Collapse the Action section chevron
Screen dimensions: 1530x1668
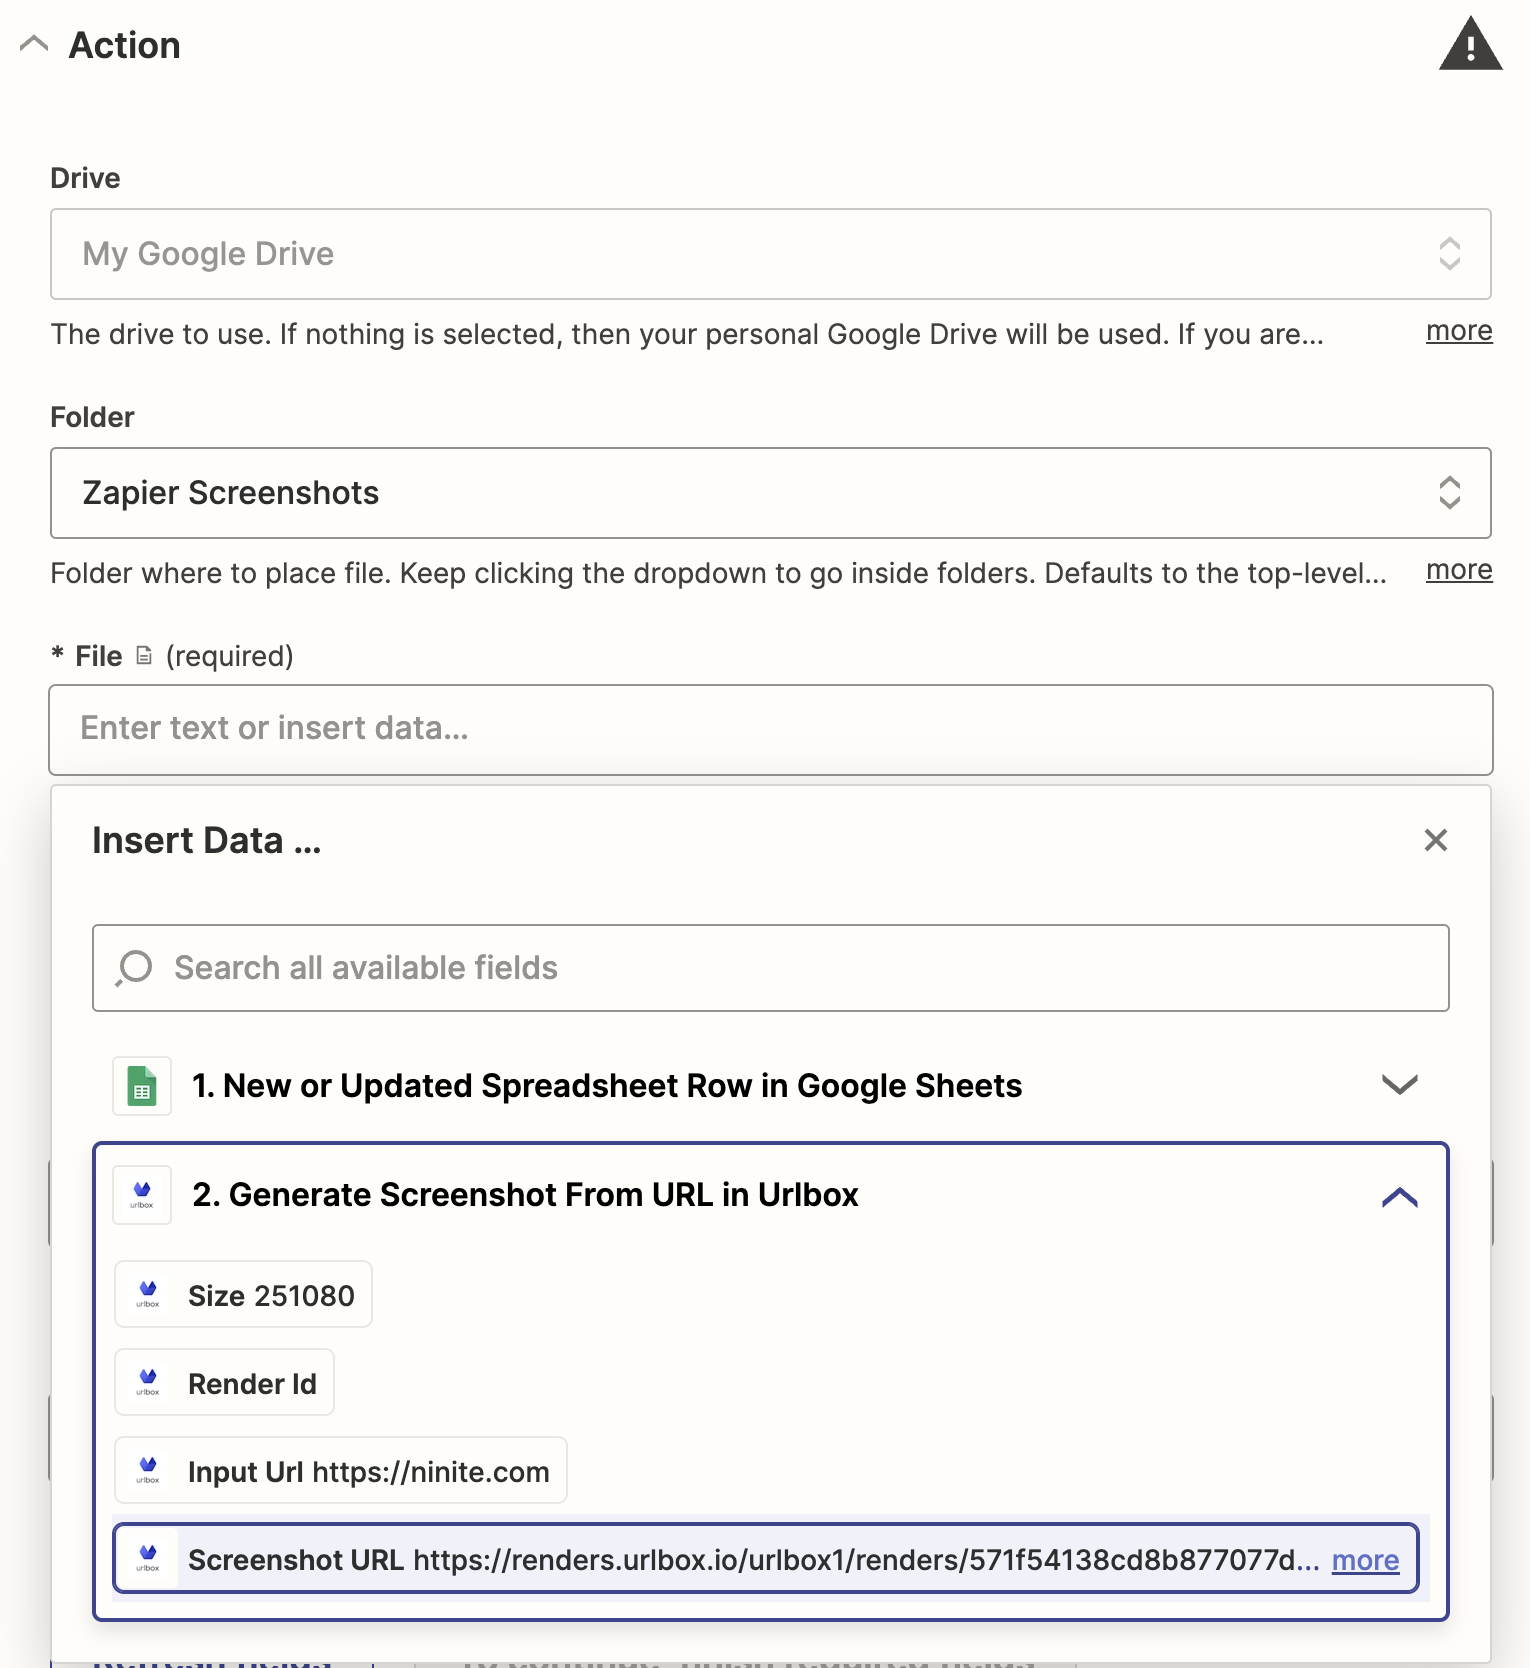(x=34, y=44)
